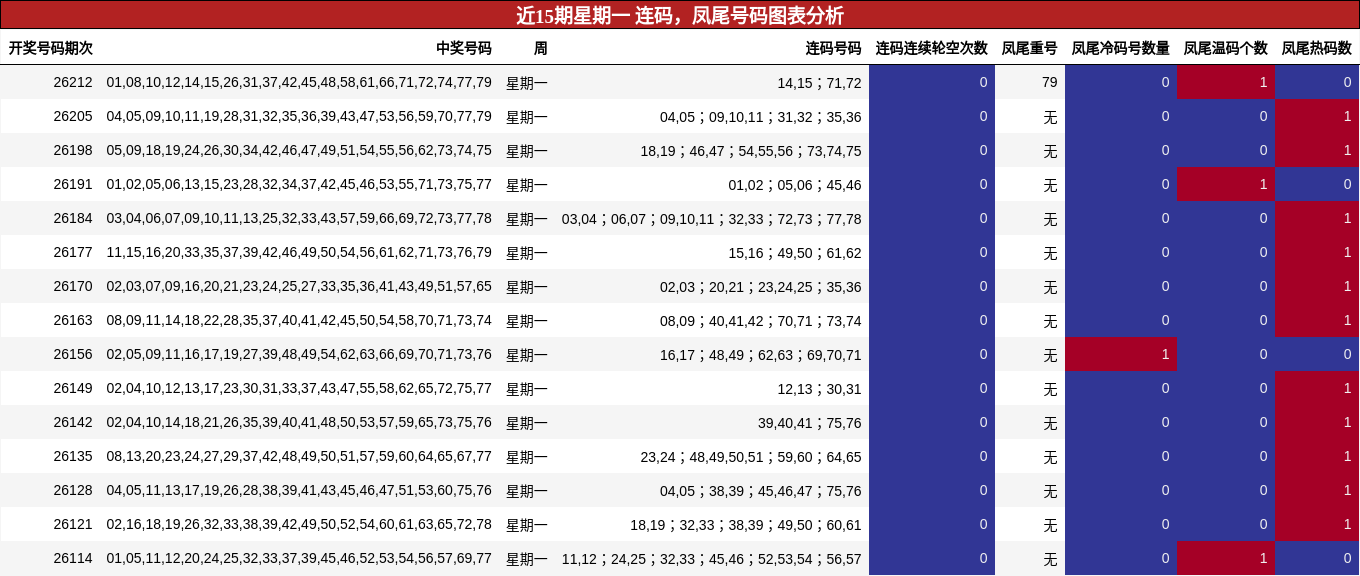1360x576 pixels.
Task: Select issue number 26114
Action: [x=73, y=558]
